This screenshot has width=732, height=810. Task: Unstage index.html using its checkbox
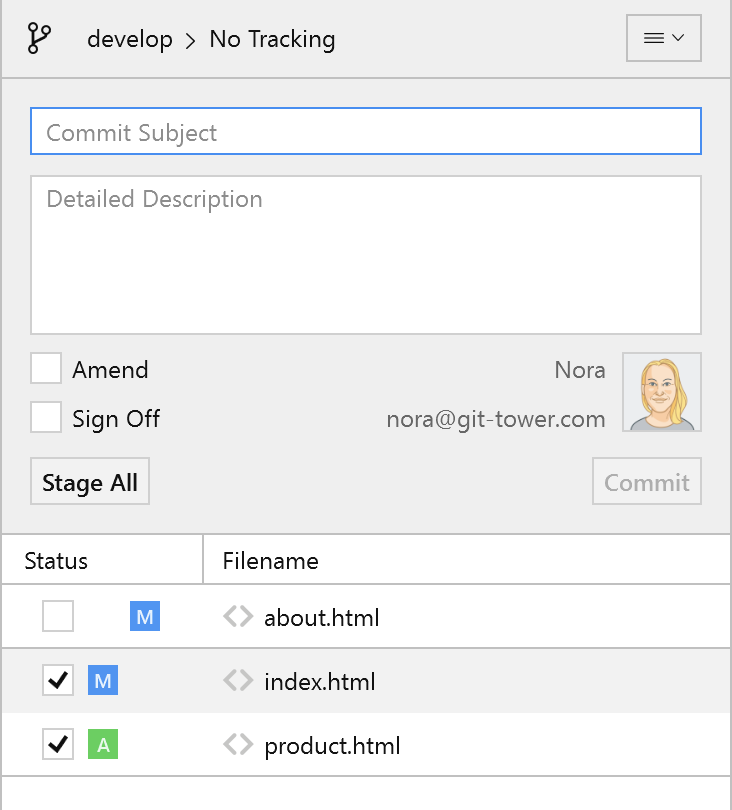(58, 681)
